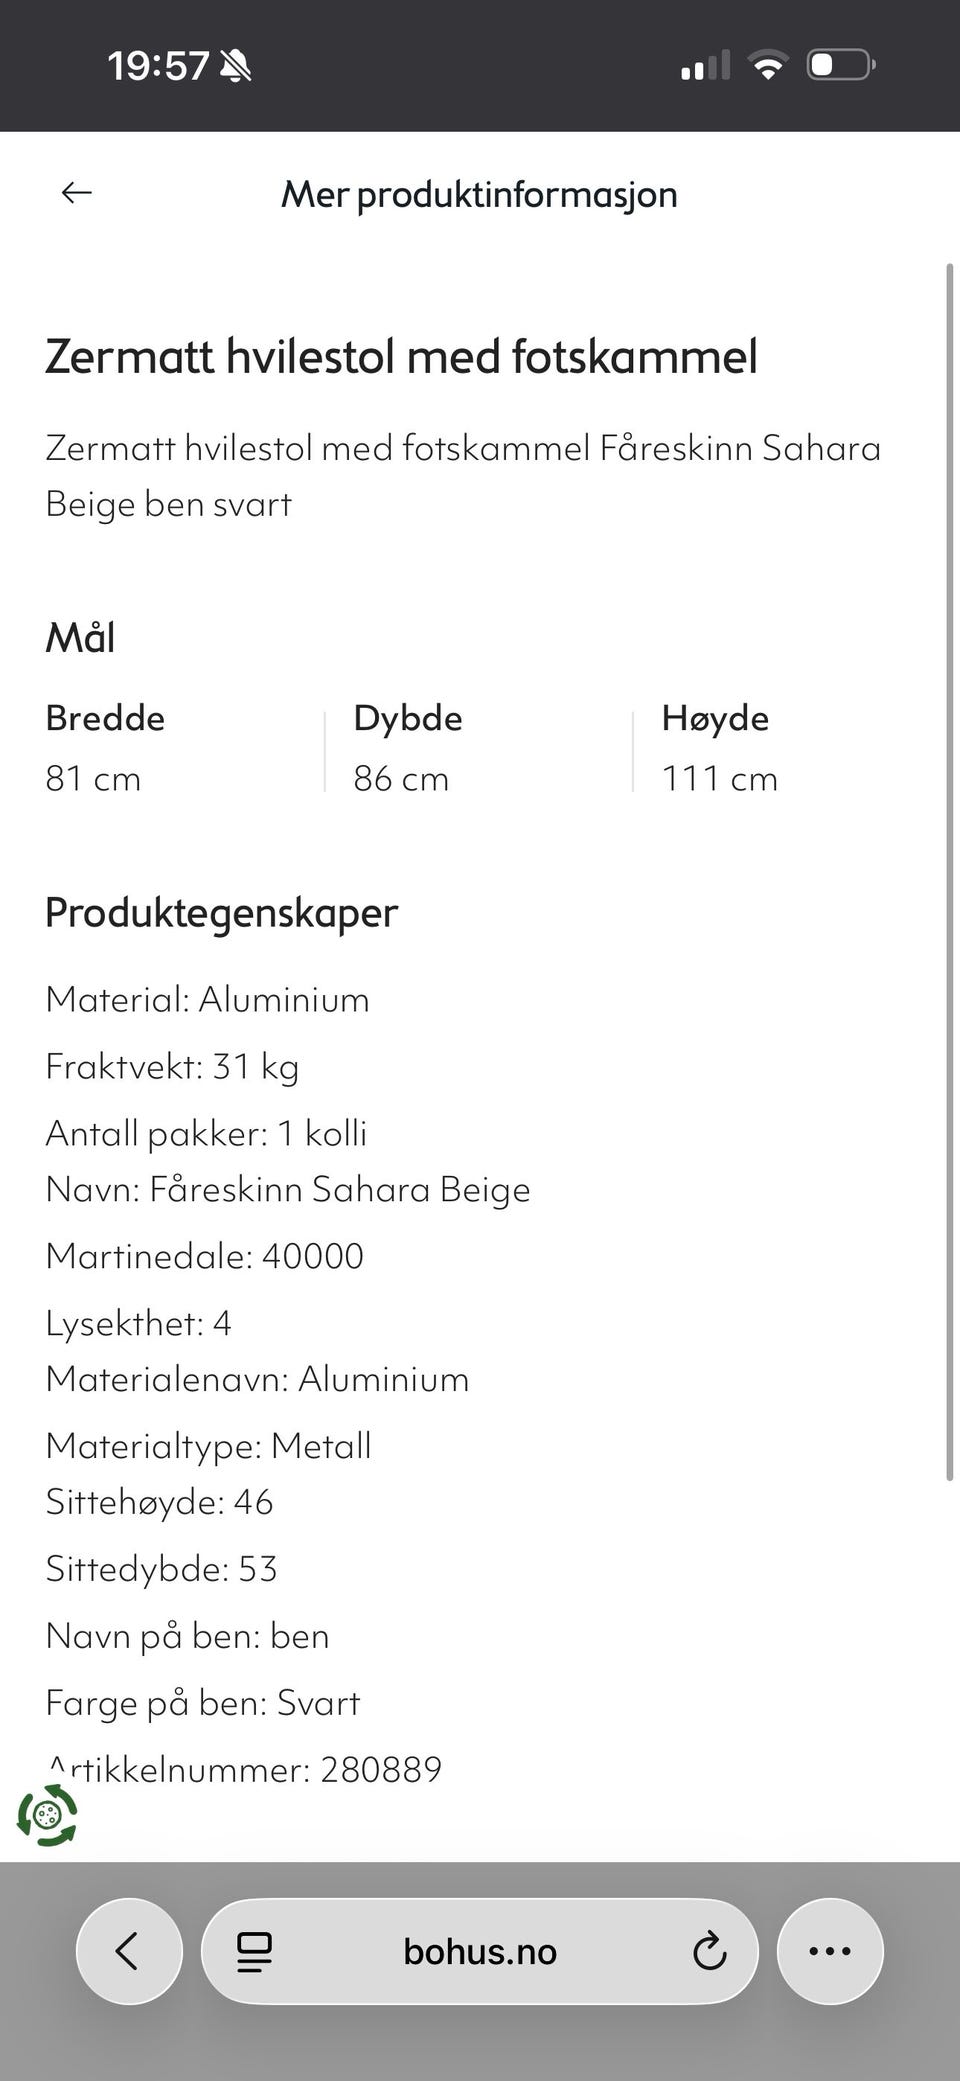Click the page scrollbar on right edge
The height and width of the screenshot is (2081, 960).
(950, 872)
